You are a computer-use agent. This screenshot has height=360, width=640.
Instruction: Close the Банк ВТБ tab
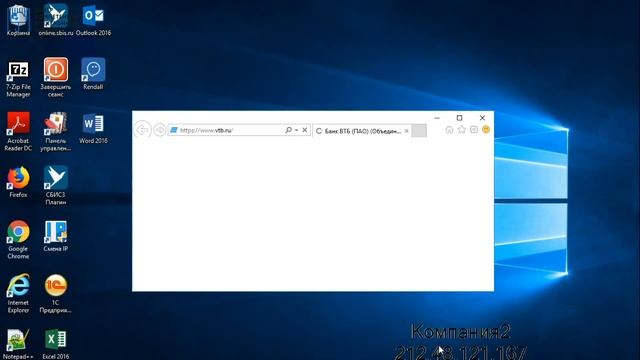click(x=406, y=131)
